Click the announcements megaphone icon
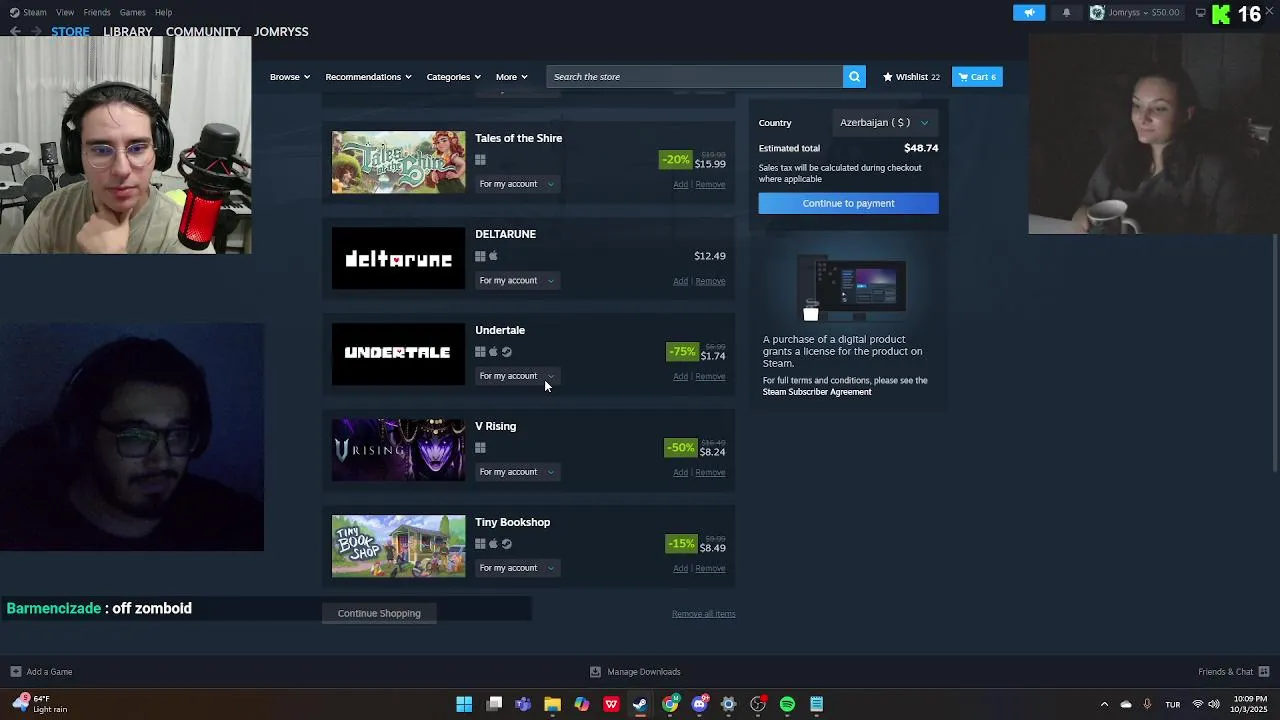 [1029, 12]
